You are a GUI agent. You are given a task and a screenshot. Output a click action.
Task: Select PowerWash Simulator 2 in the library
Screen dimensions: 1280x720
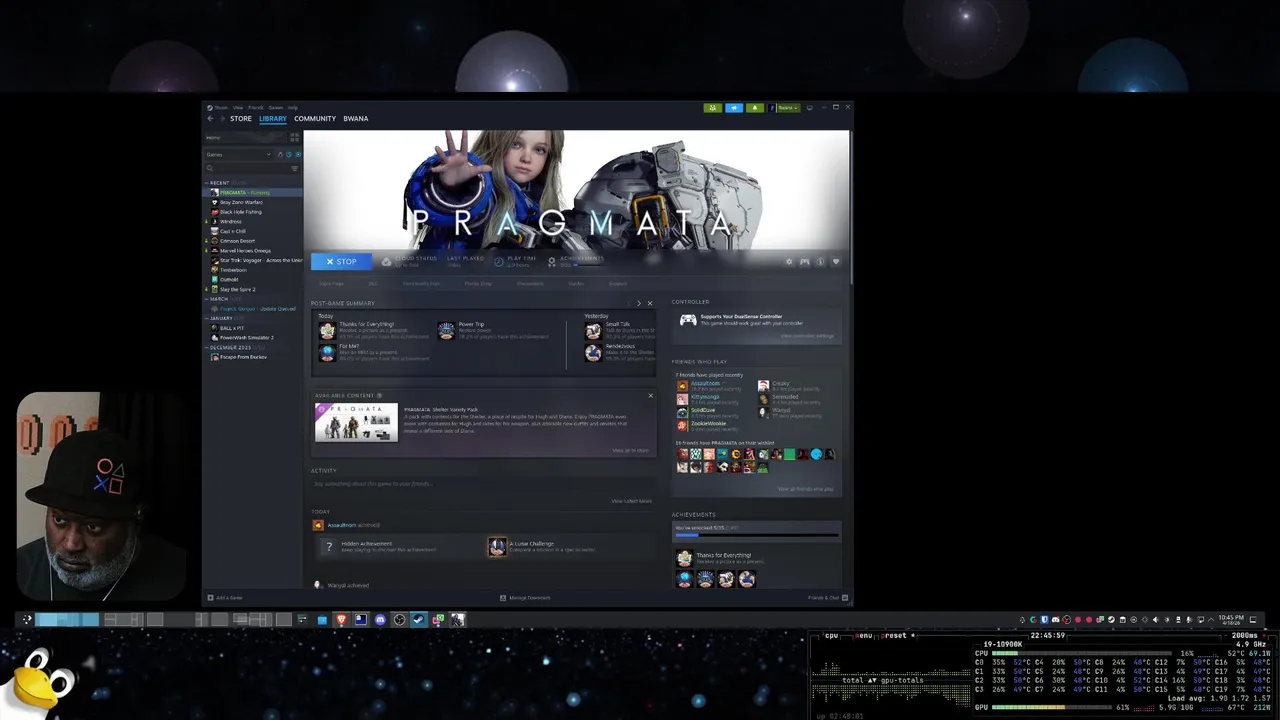(x=246, y=337)
